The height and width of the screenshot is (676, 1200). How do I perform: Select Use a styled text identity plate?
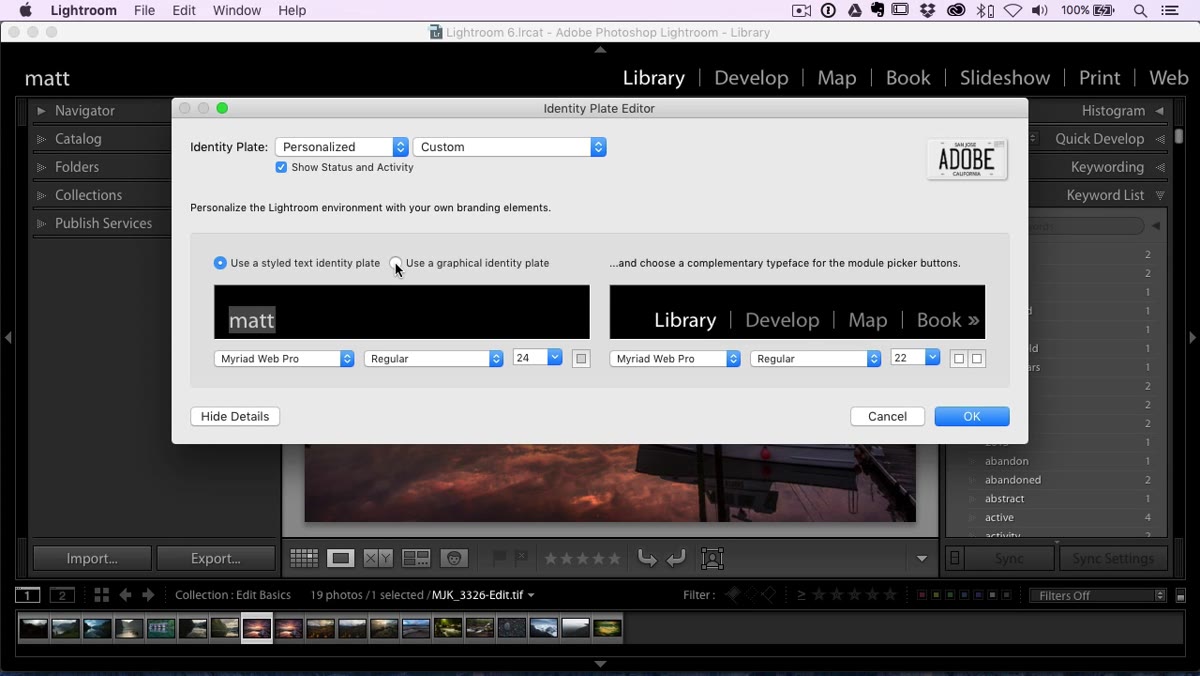coord(220,263)
